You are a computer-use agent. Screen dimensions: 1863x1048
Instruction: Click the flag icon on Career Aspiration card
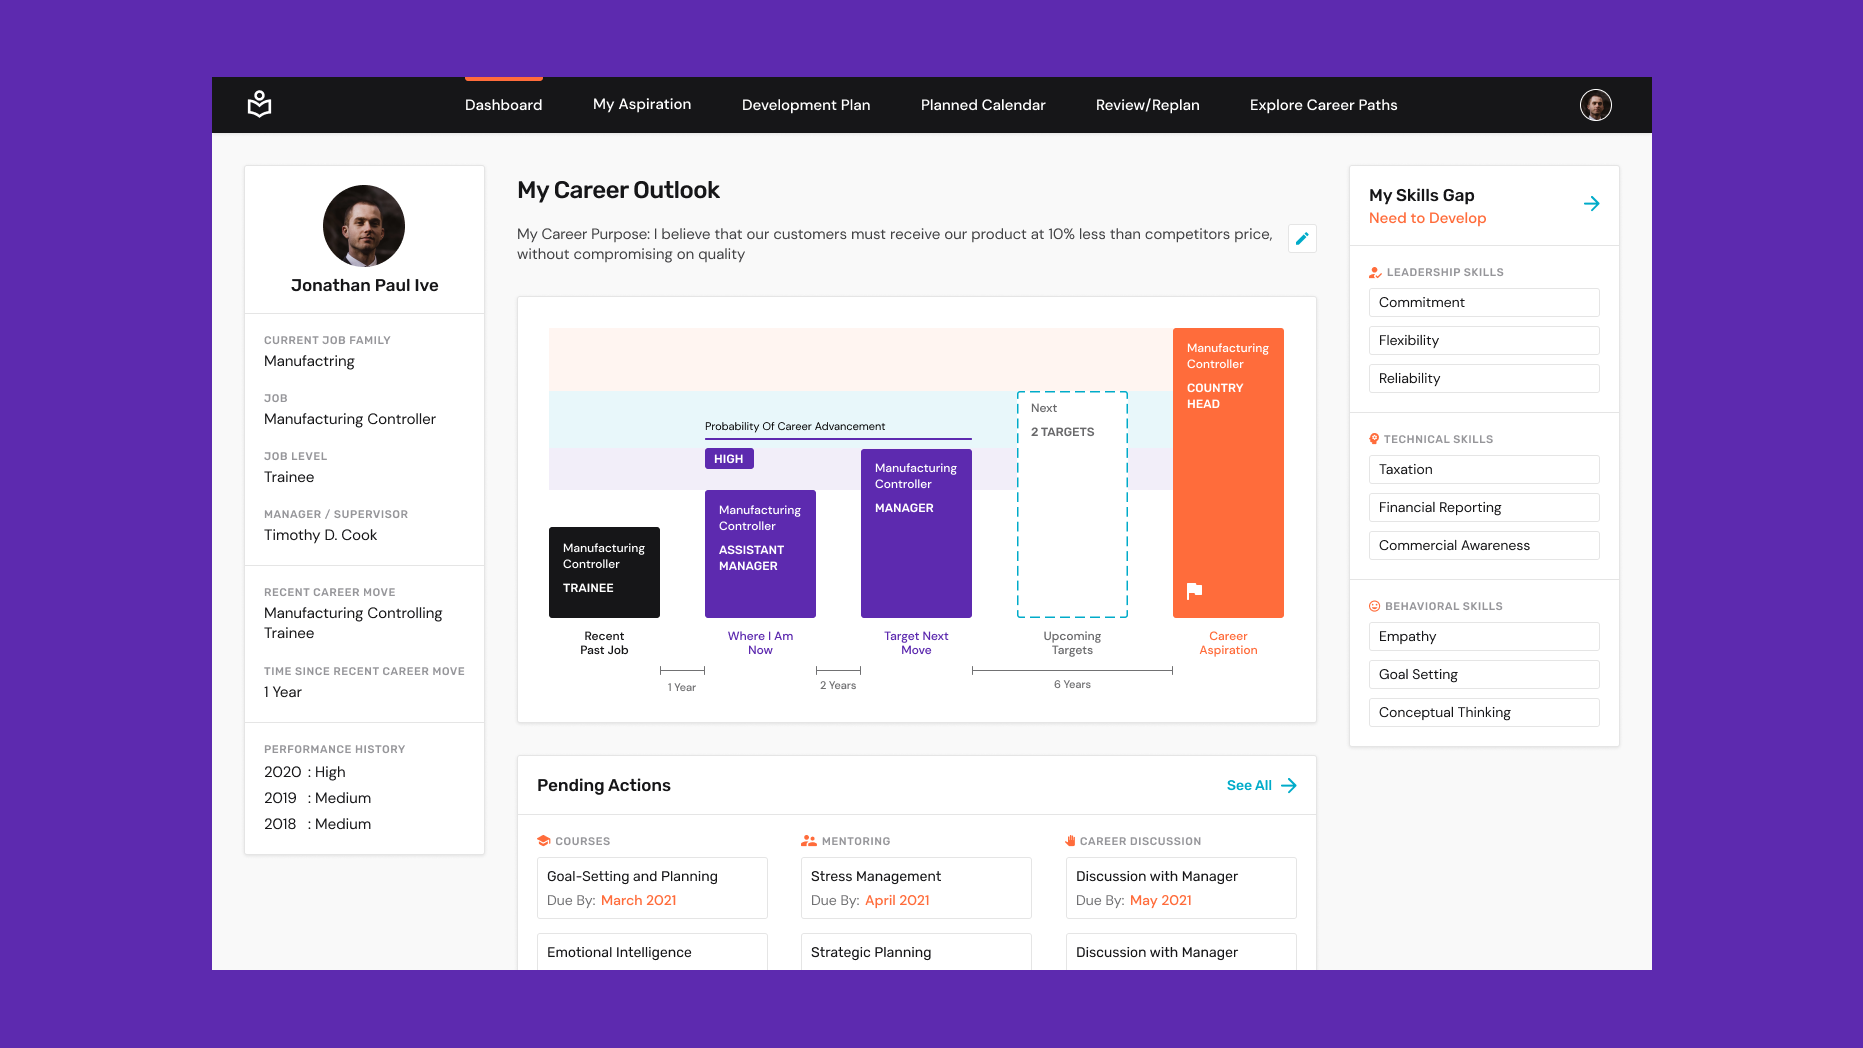1194,592
